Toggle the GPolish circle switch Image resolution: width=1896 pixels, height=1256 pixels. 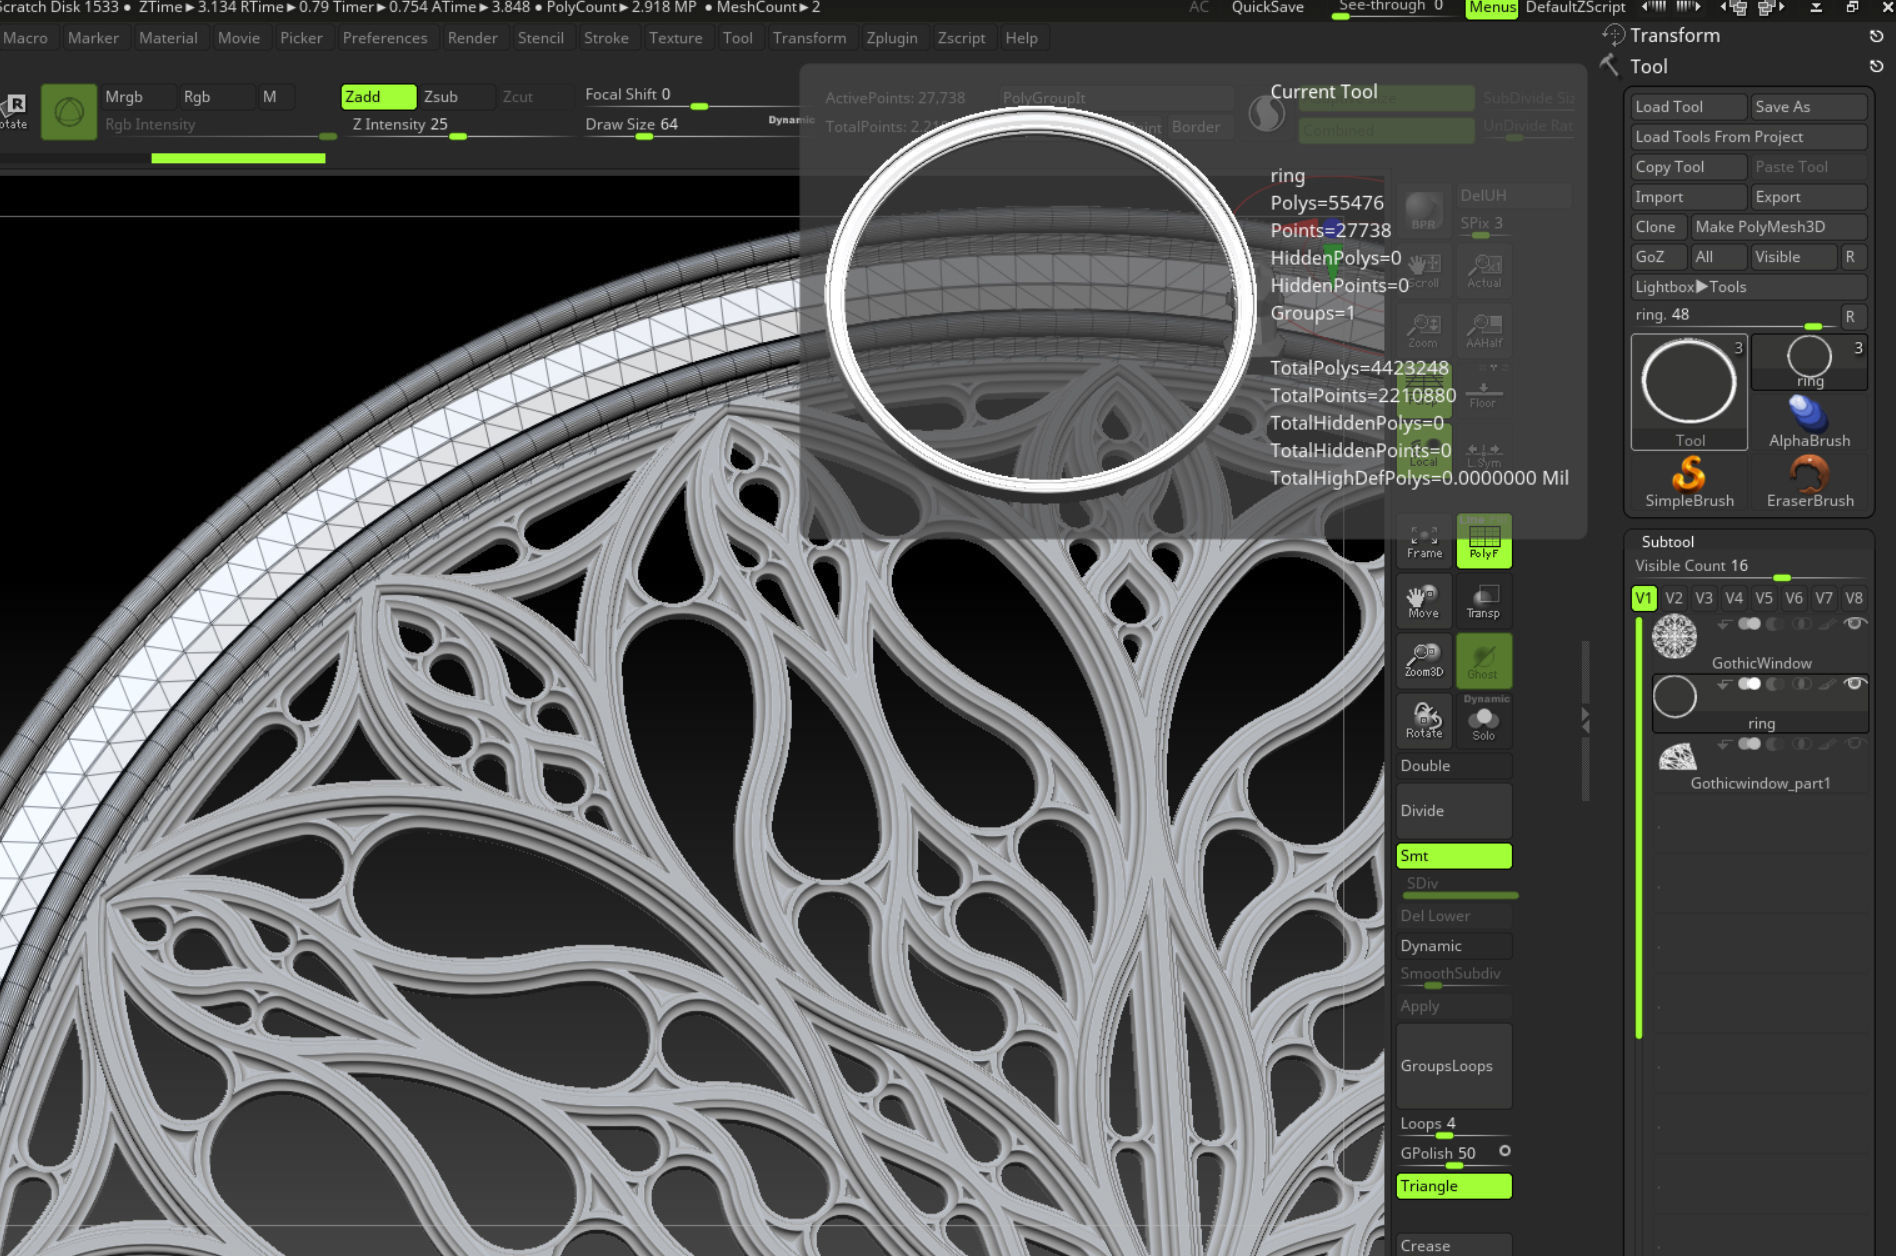coord(1504,1151)
